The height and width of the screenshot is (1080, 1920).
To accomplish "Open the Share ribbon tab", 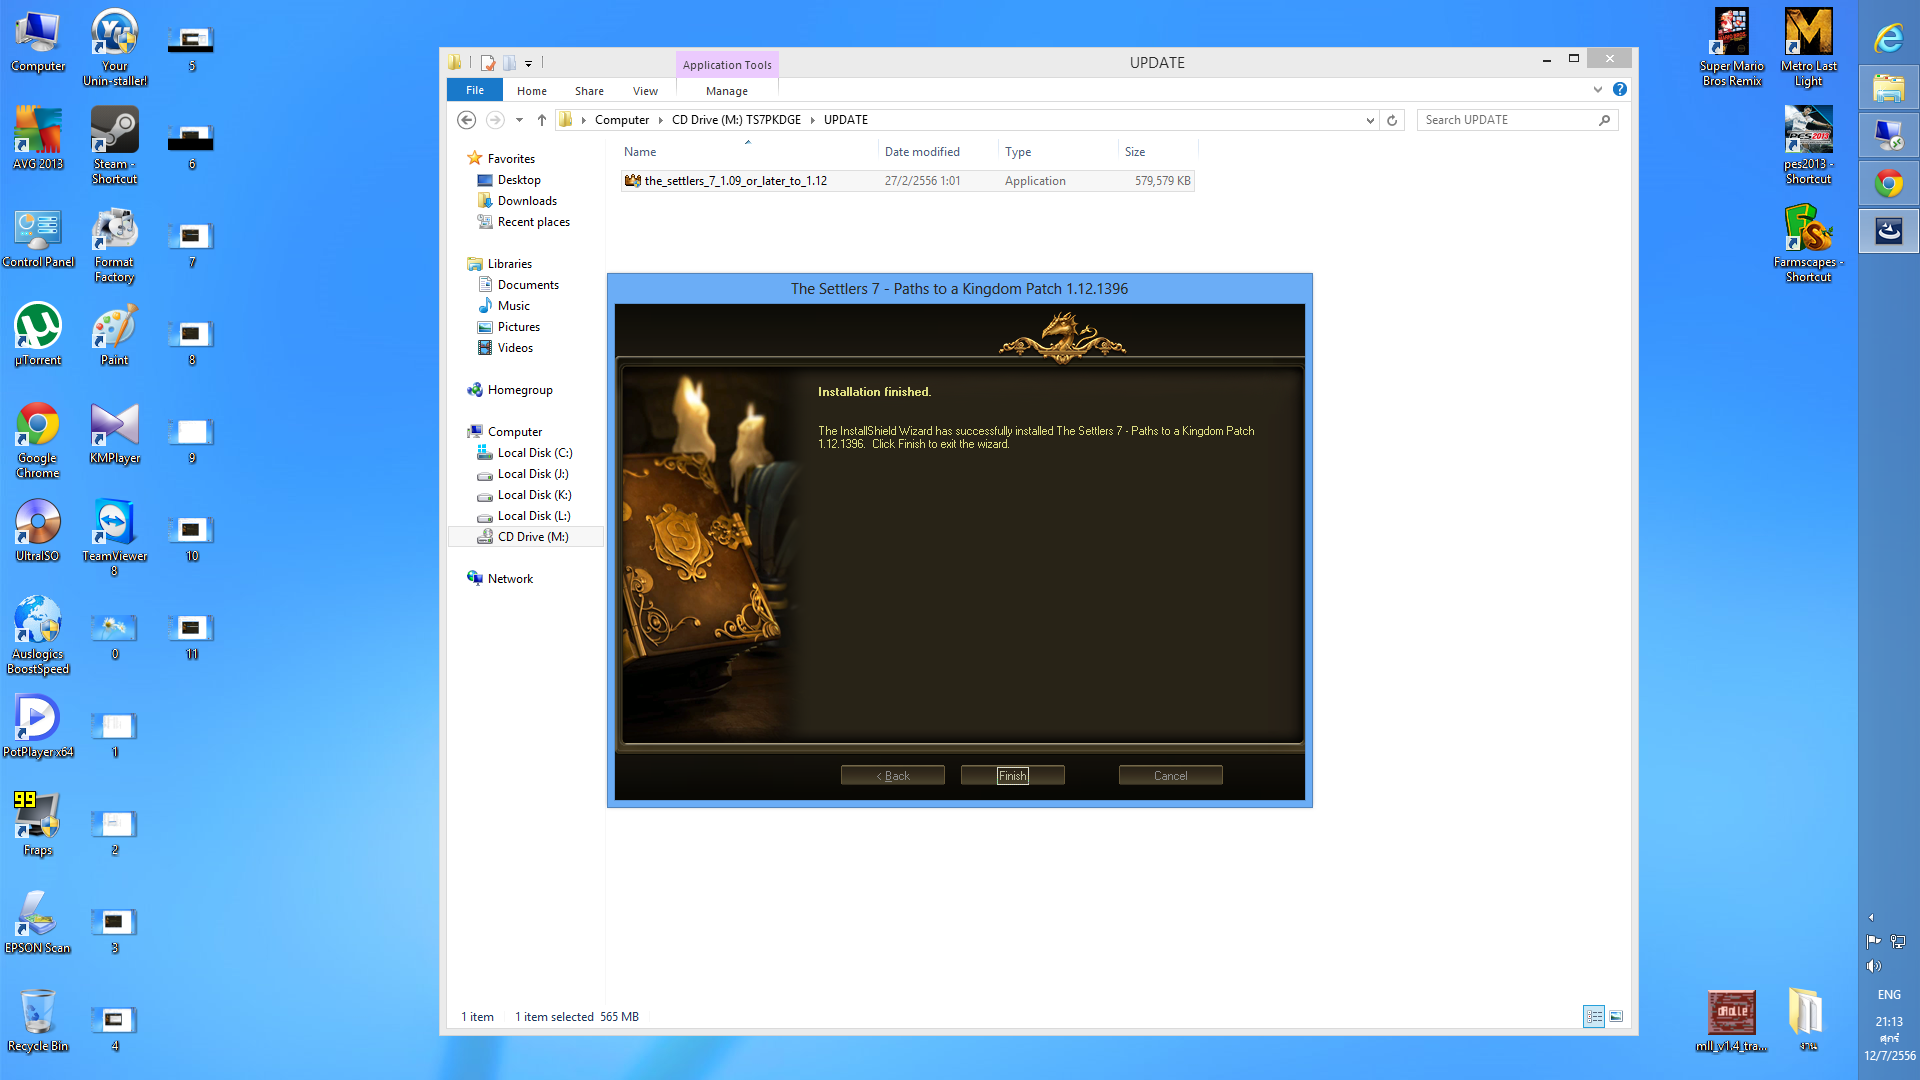I will pos(589,91).
